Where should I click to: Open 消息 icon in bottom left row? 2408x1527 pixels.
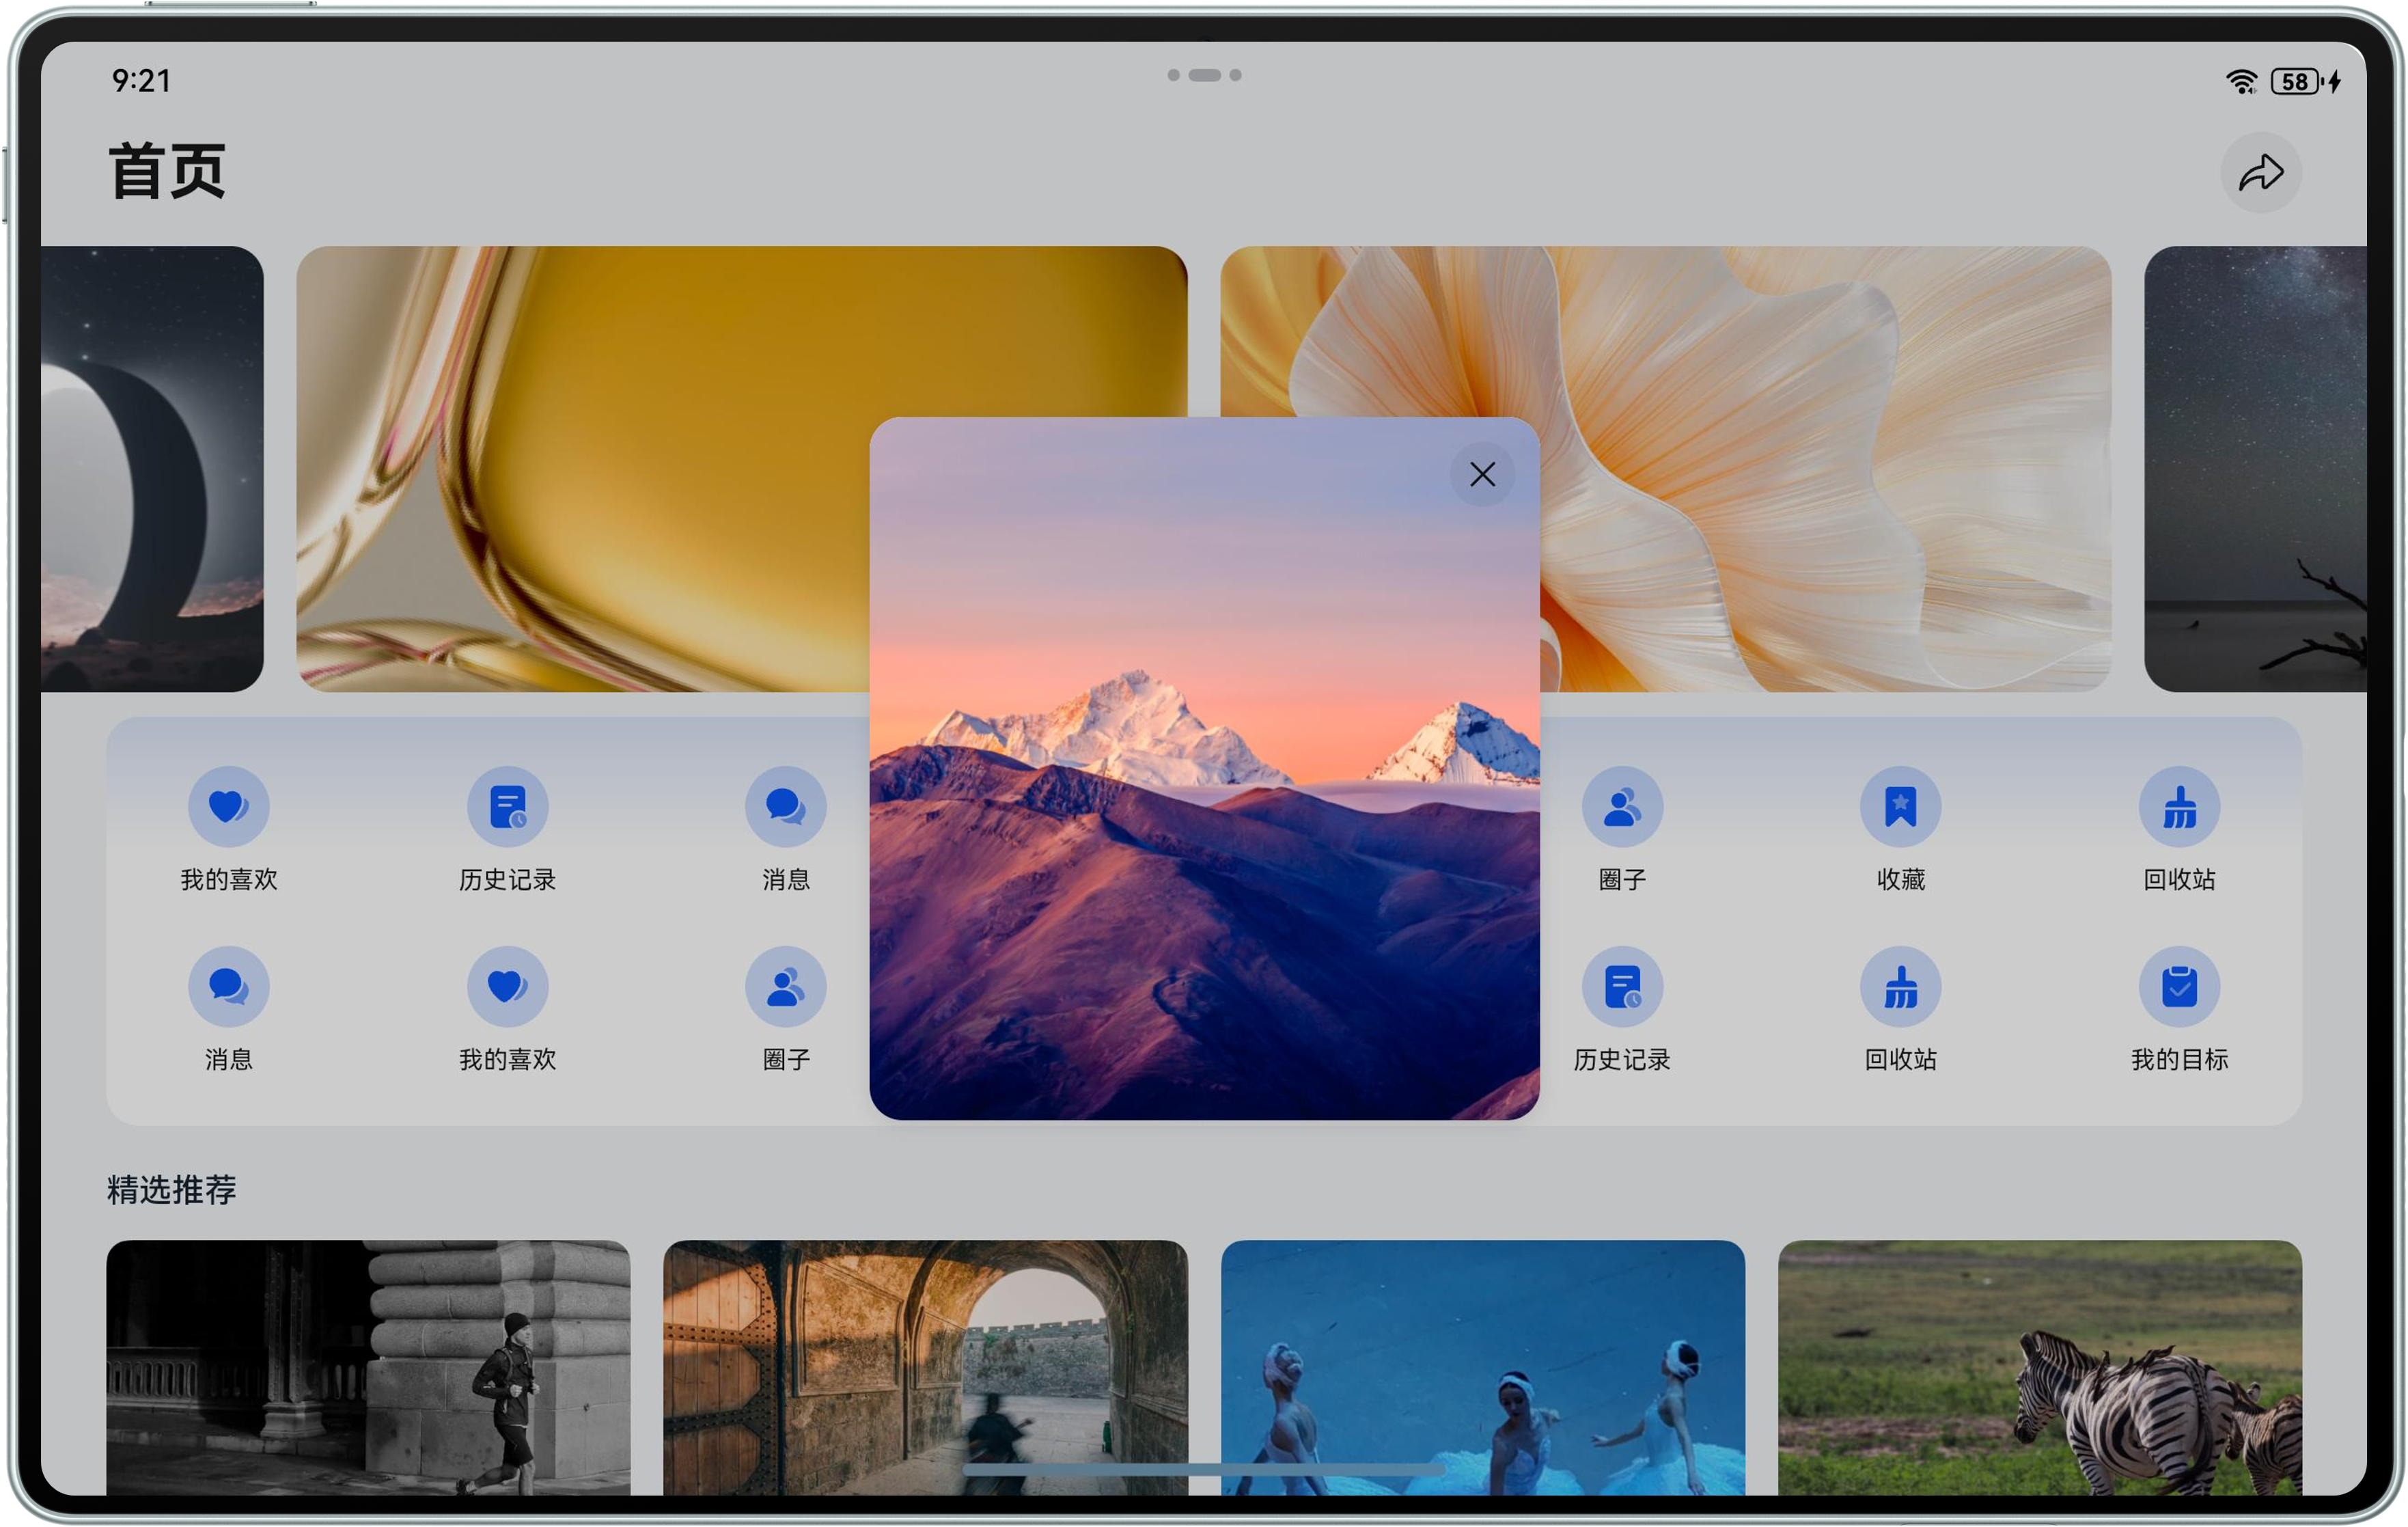click(228, 987)
